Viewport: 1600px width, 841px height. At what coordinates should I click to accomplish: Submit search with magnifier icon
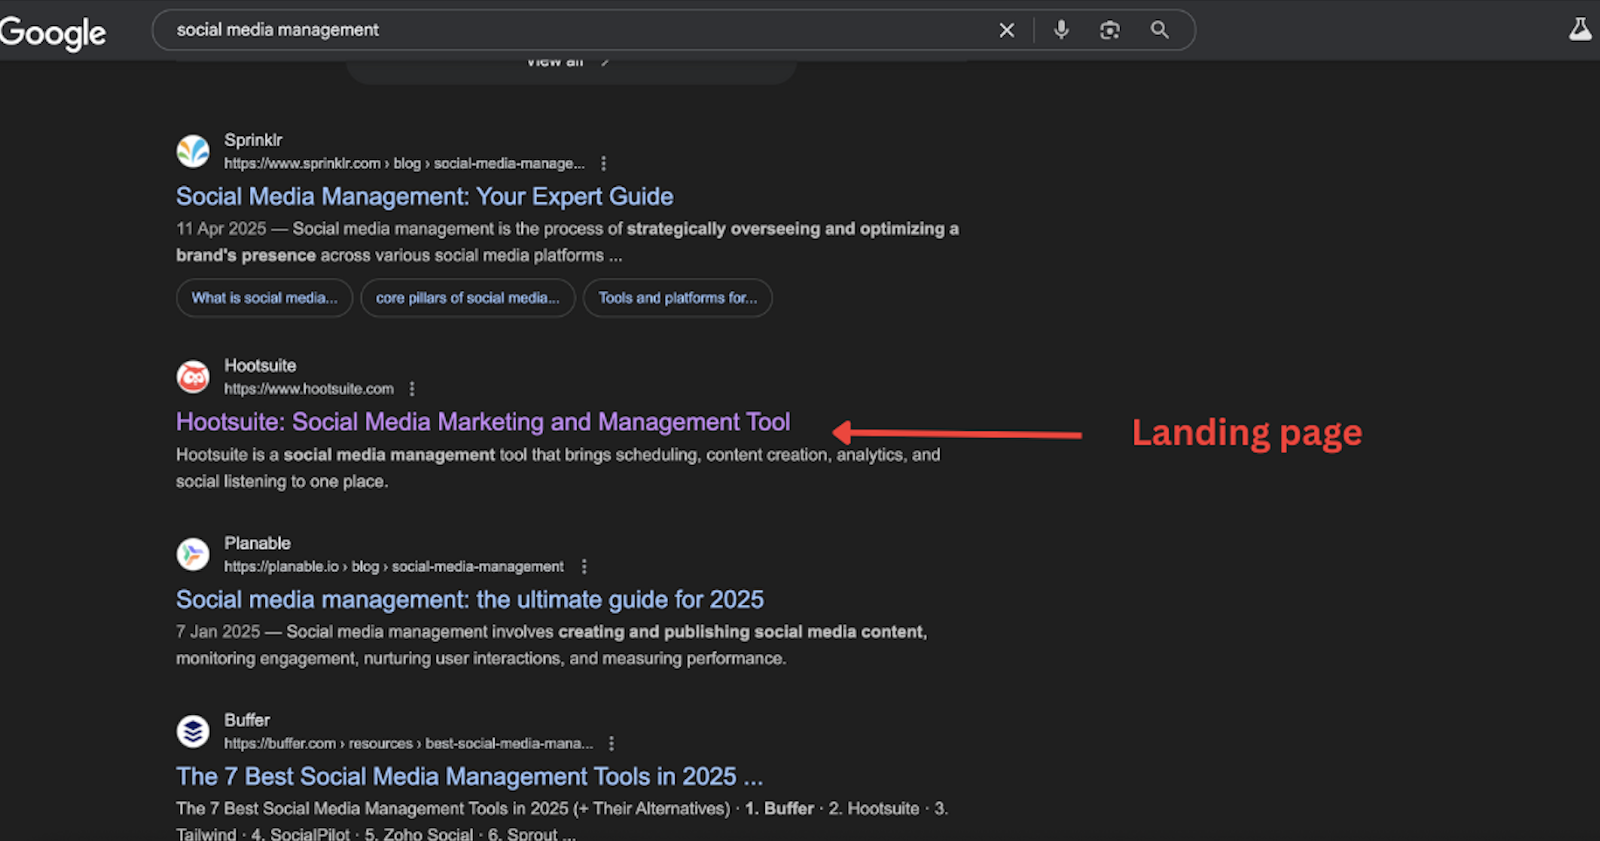click(x=1160, y=30)
